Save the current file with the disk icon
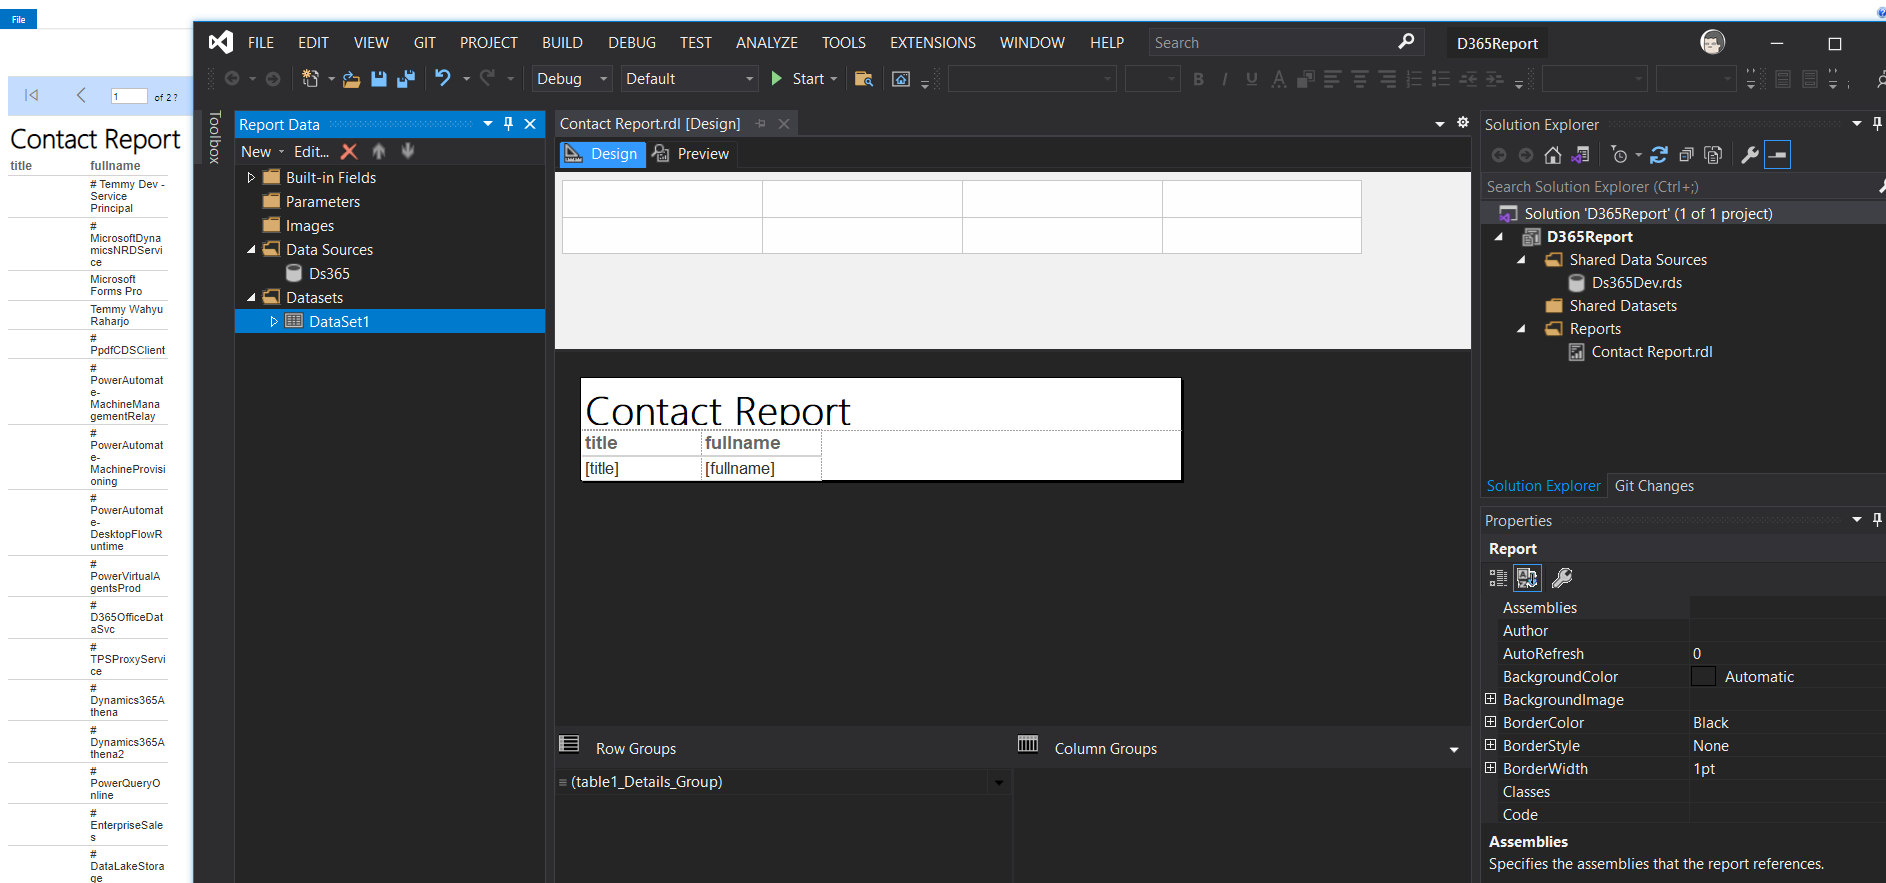The height and width of the screenshot is (883, 1886). [x=379, y=78]
